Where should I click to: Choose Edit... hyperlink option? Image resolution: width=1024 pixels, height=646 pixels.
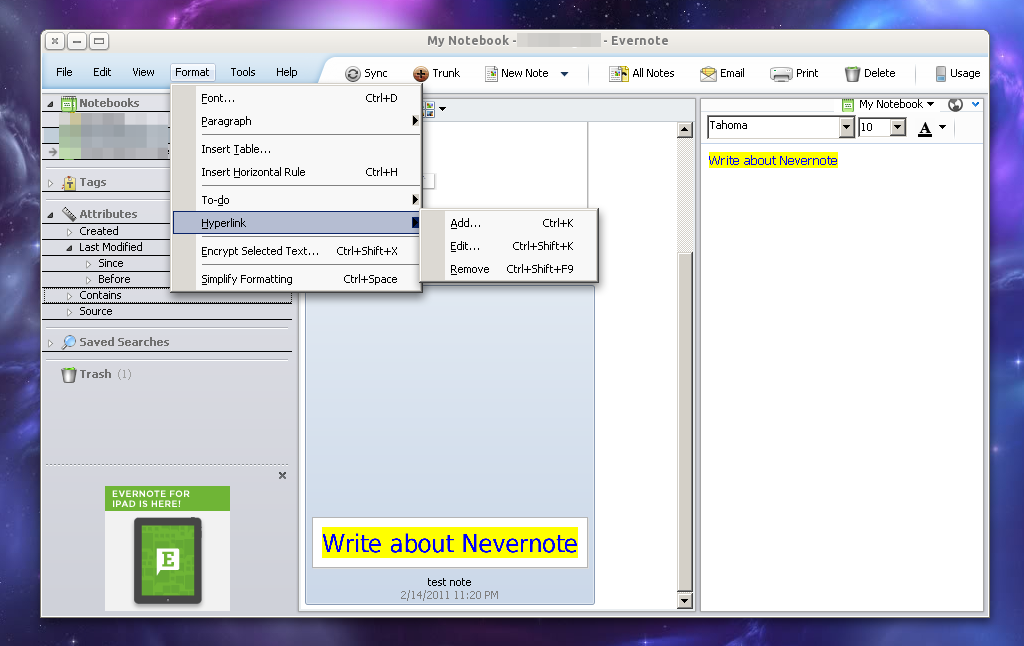(x=510, y=246)
